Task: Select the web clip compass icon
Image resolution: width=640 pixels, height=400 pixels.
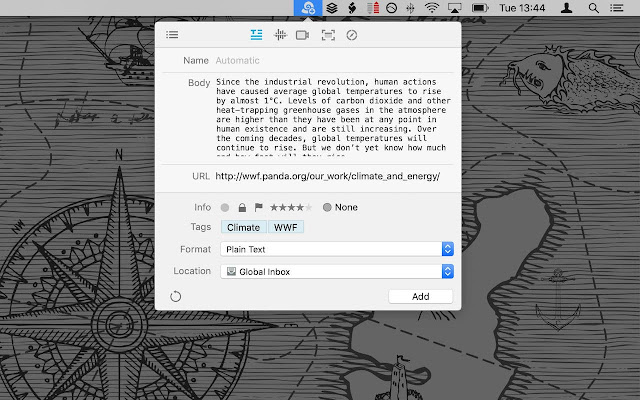Action: pyautogui.click(x=351, y=35)
